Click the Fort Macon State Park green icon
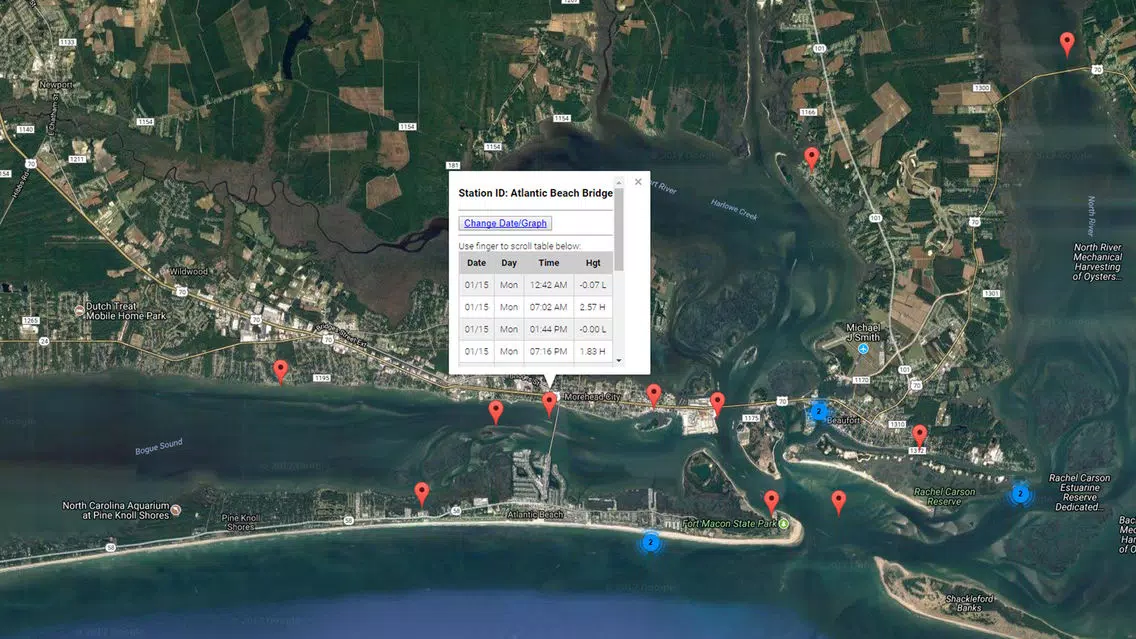 pos(784,523)
